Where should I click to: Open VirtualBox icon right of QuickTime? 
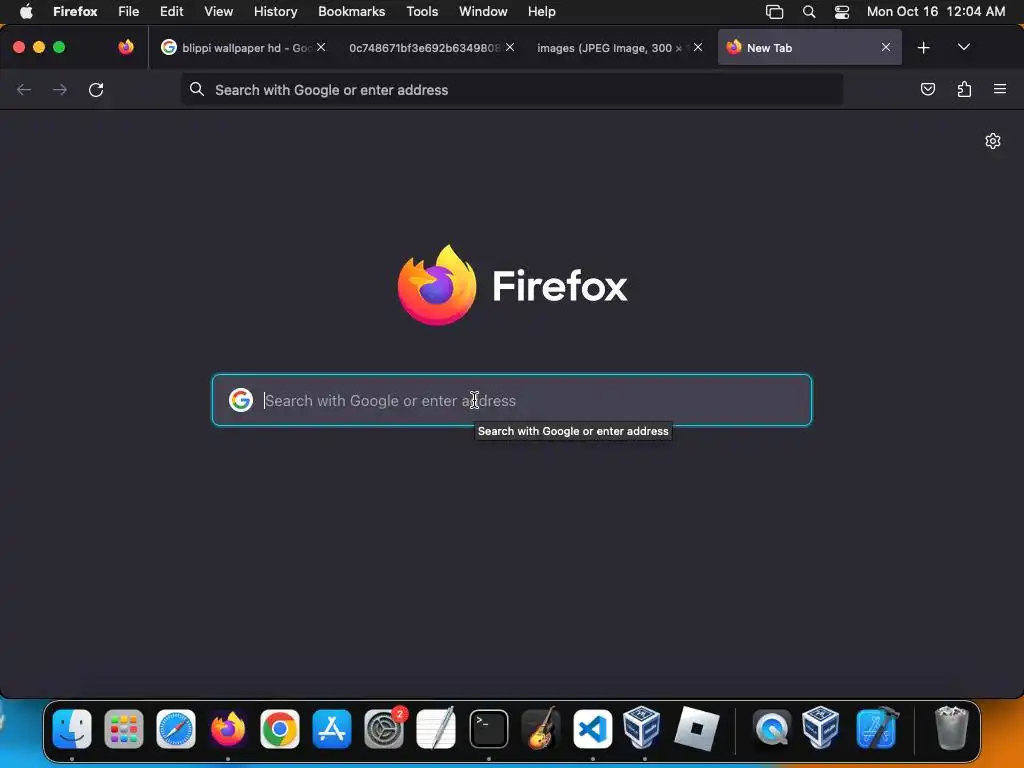coord(821,726)
